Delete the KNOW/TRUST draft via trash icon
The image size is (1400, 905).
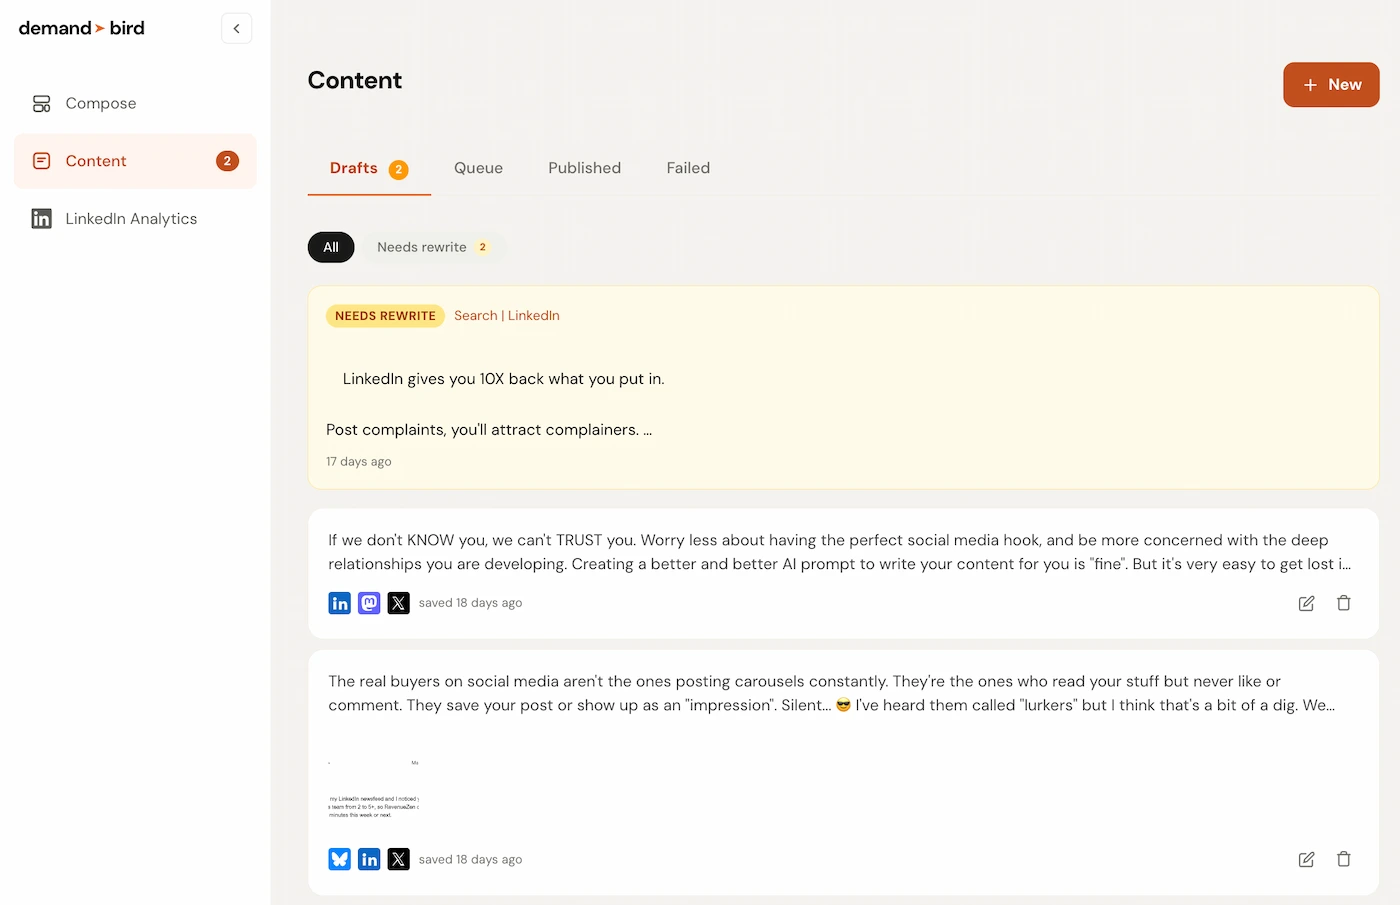tap(1343, 603)
